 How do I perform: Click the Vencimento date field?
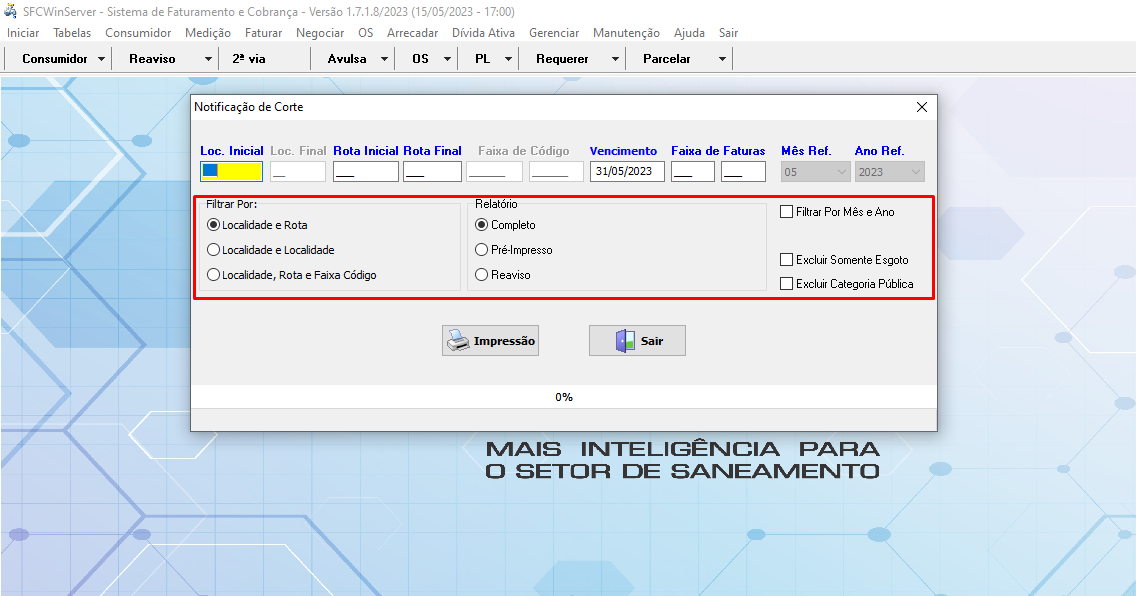click(x=627, y=172)
